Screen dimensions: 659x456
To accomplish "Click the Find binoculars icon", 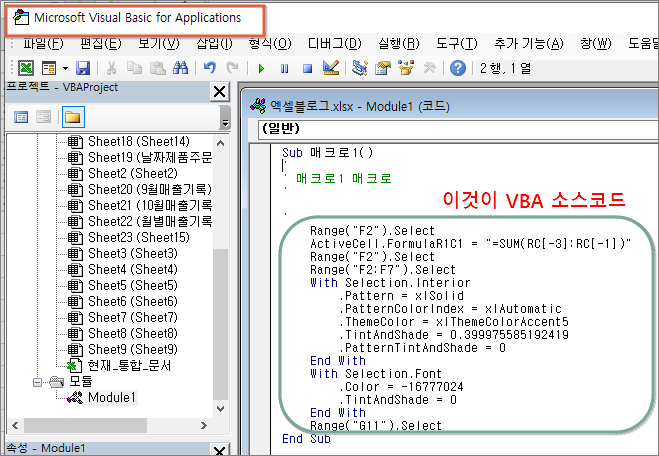I will coord(181,68).
